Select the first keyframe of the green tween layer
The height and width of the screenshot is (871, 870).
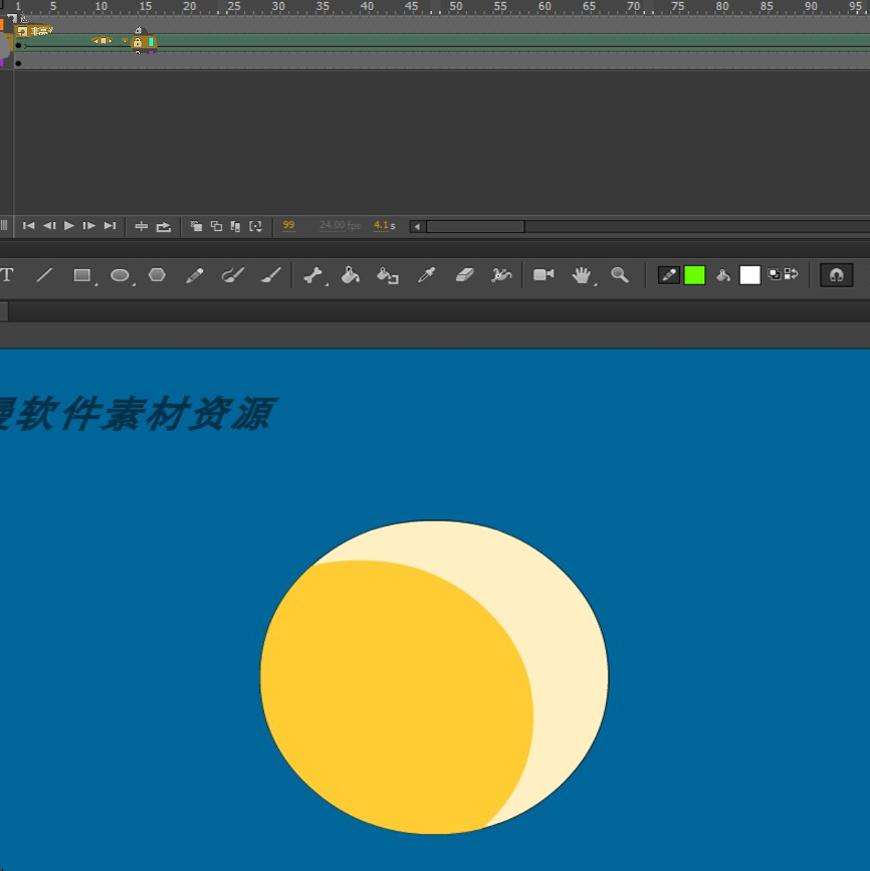tap(18, 46)
